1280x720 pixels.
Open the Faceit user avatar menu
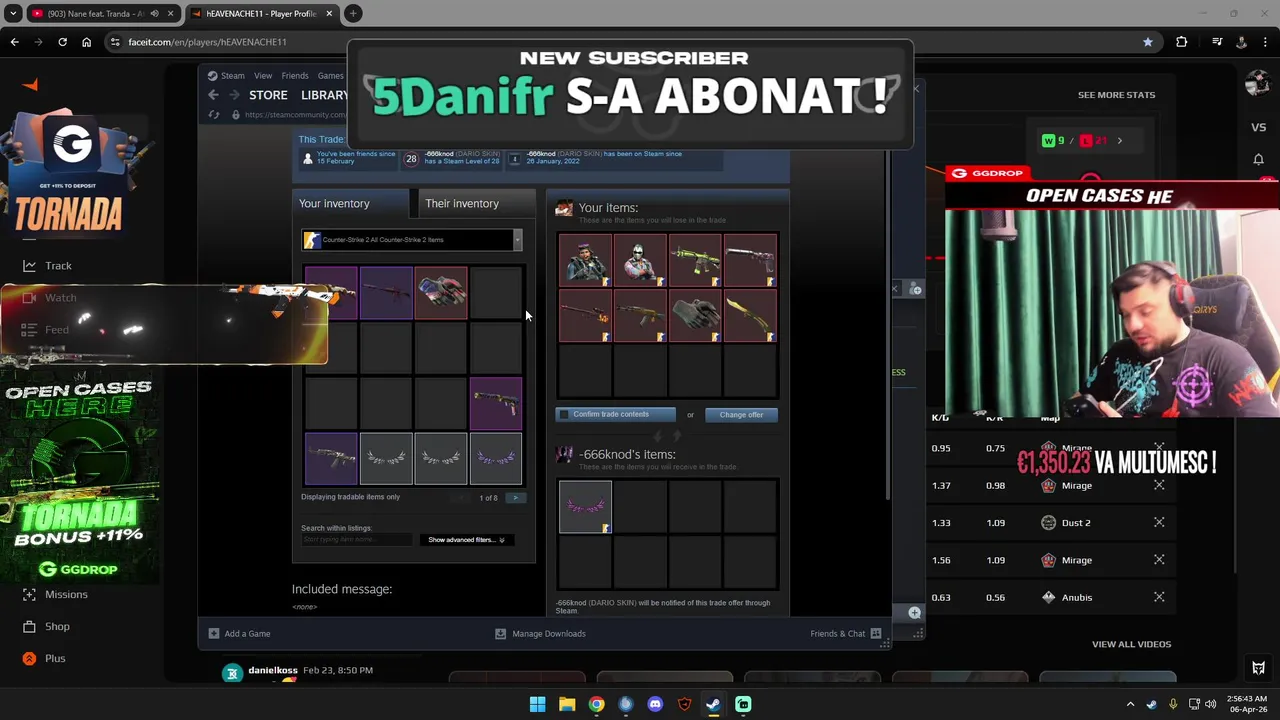pyautogui.click(x=1258, y=84)
